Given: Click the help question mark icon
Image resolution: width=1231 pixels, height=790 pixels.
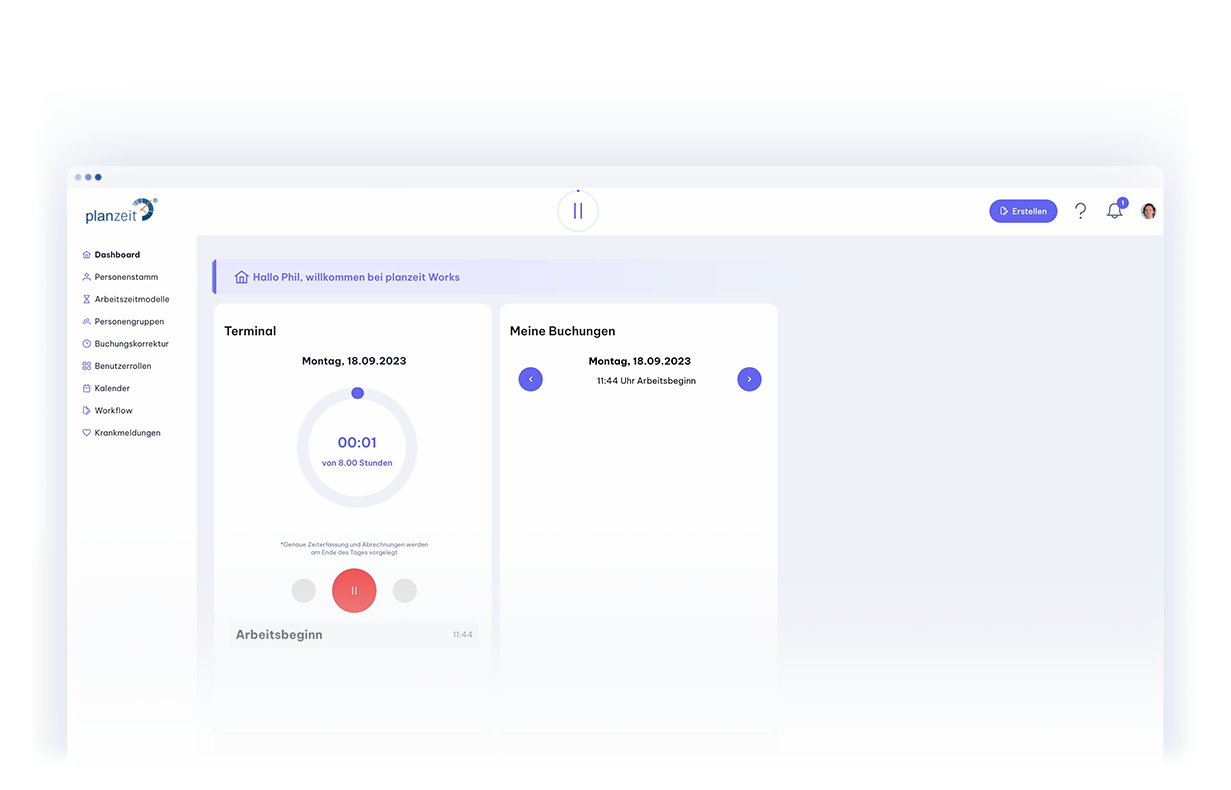Looking at the screenshot, I should (x=1080, y=211).
